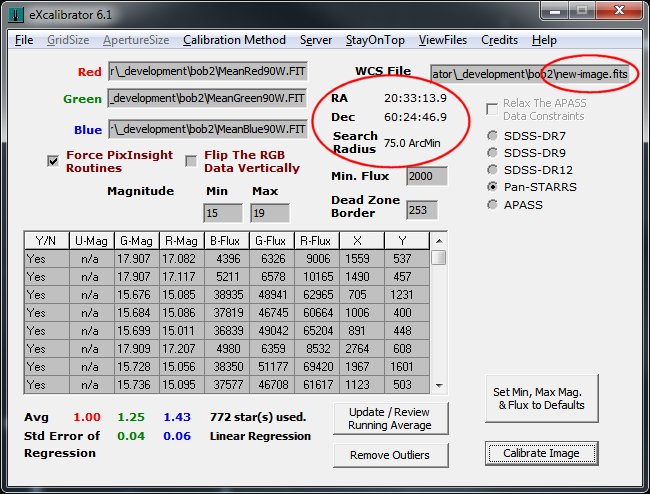Click the Min. Flux input field
The height and width of the screenshot is (494, 650).
pyautogui.click(x=427, y=177)
